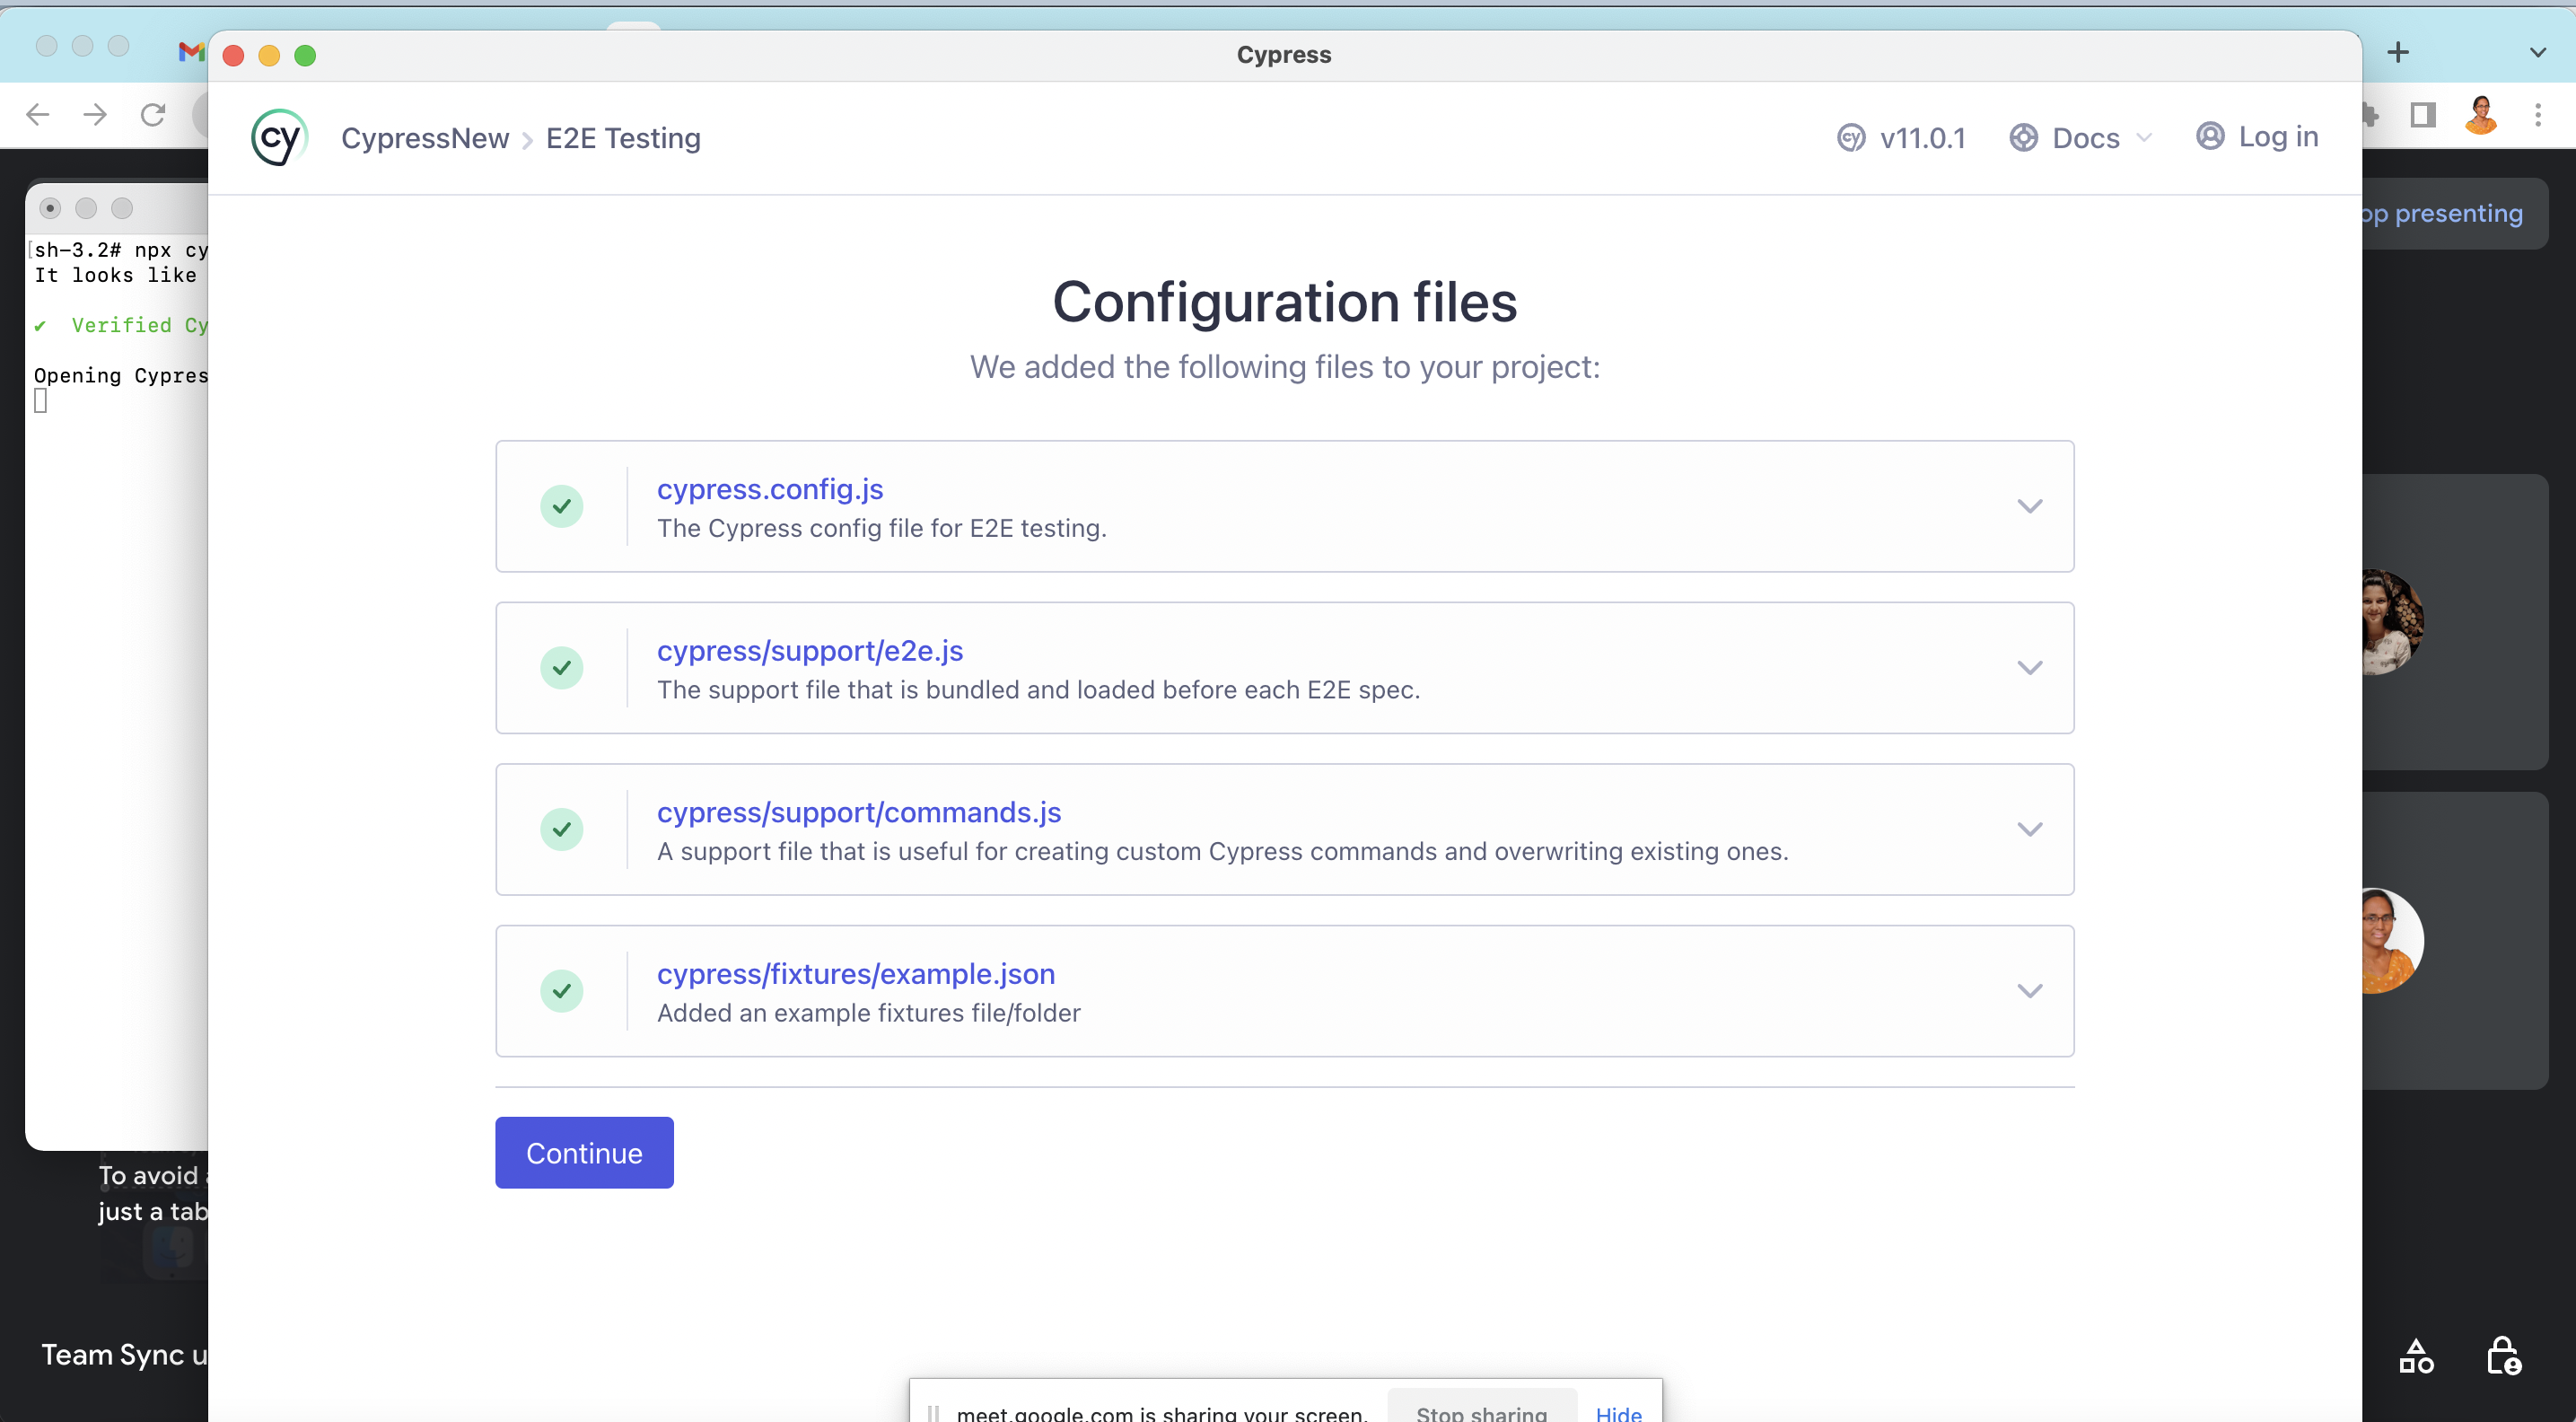Open the browser three-dot menu
The width and height of the screenshot is (2576, 1422).
click(2538, 115)
